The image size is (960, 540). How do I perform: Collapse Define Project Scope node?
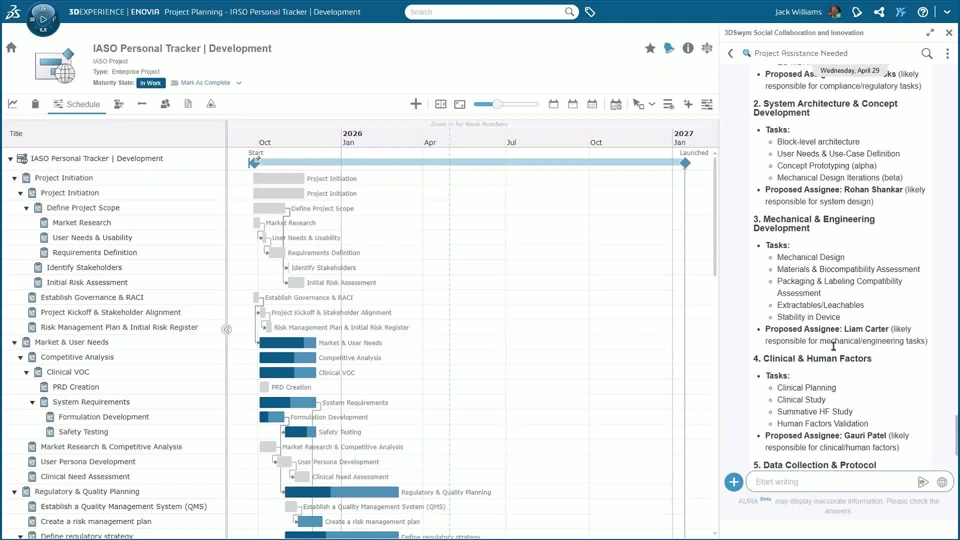point(26,208)
